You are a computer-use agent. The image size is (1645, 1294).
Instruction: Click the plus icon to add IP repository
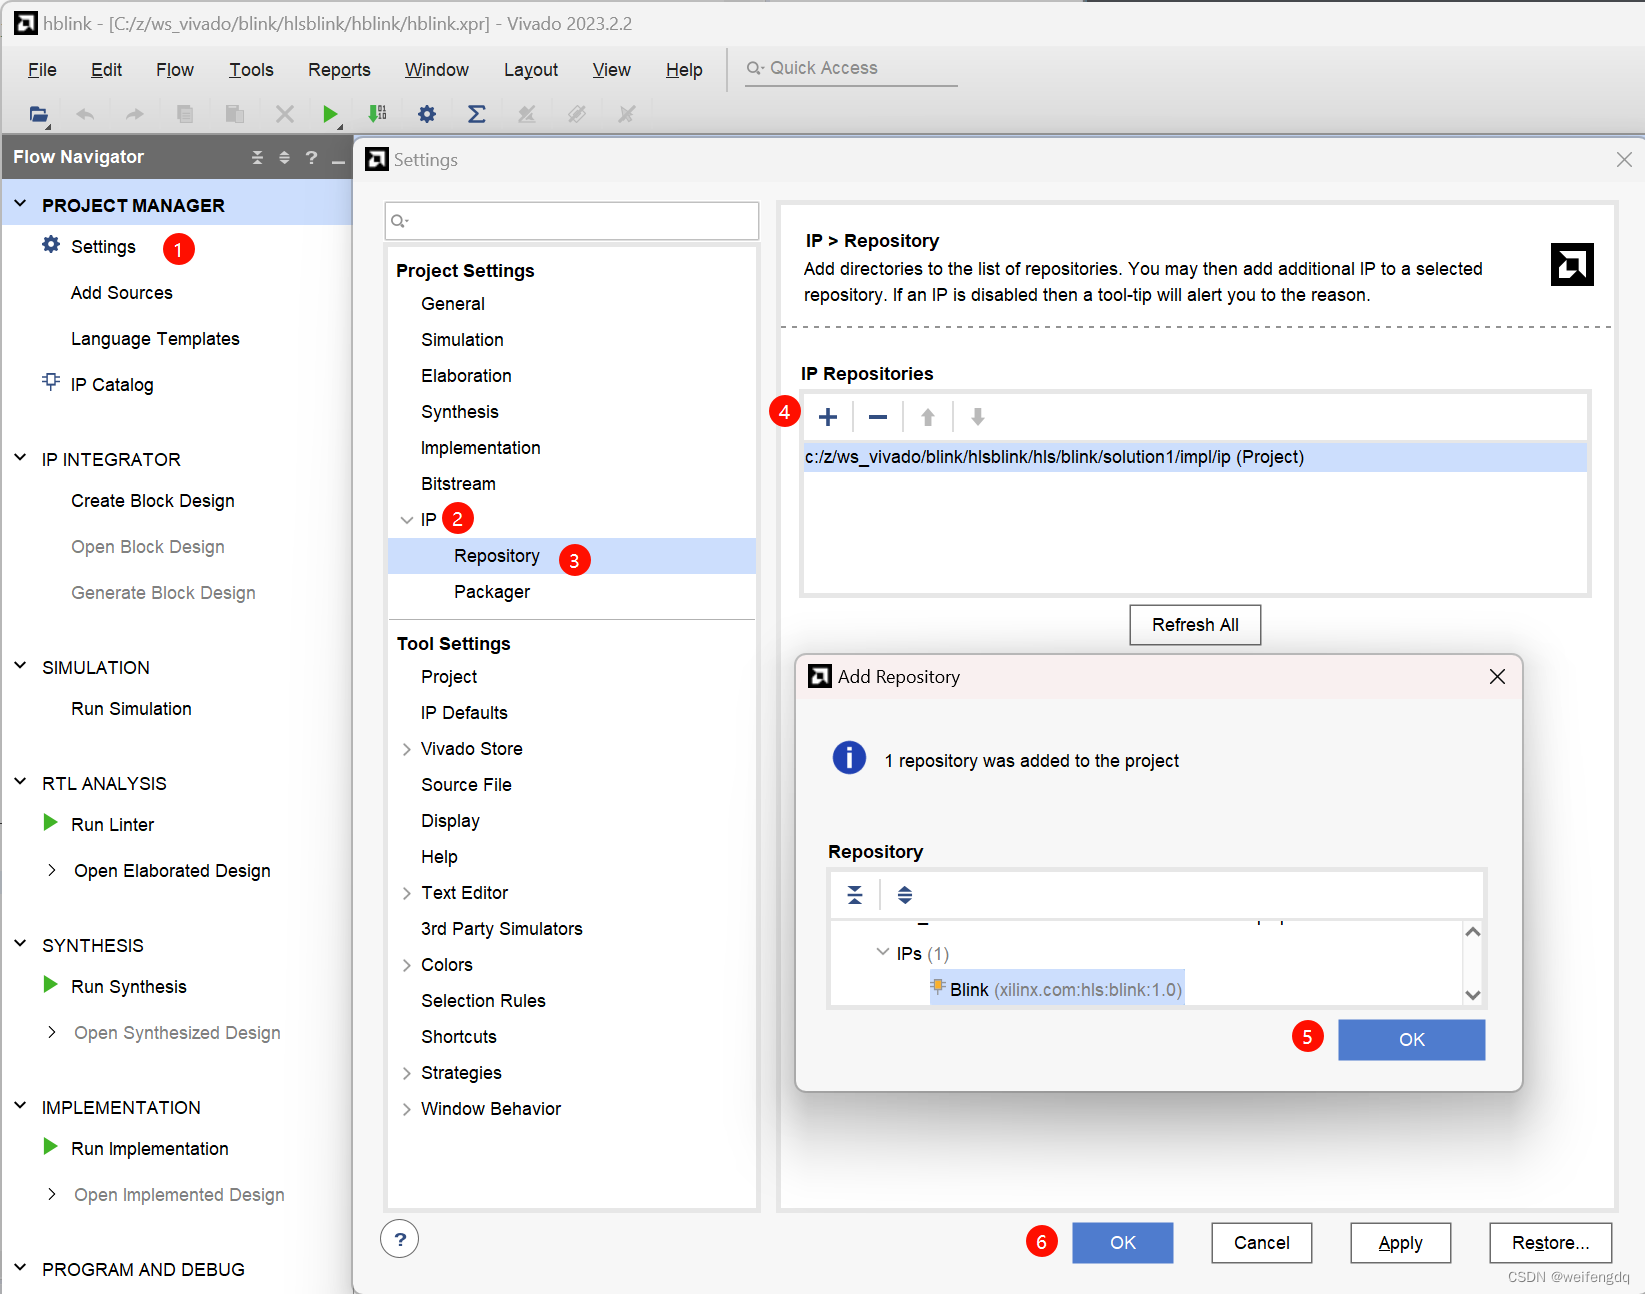click(828, 417)
